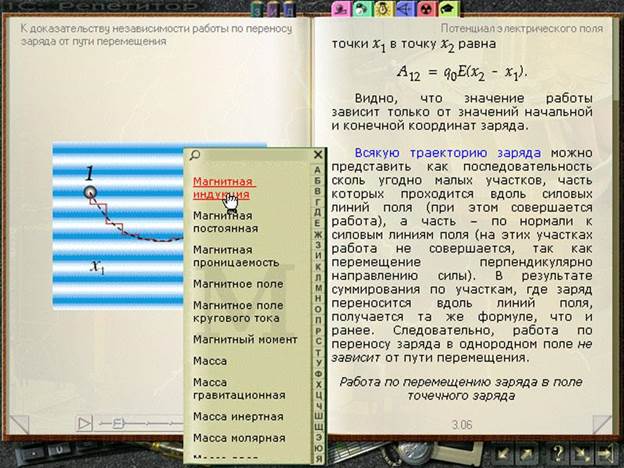
Task: Turn page back using left corner fold
Action: click(19, 425)
